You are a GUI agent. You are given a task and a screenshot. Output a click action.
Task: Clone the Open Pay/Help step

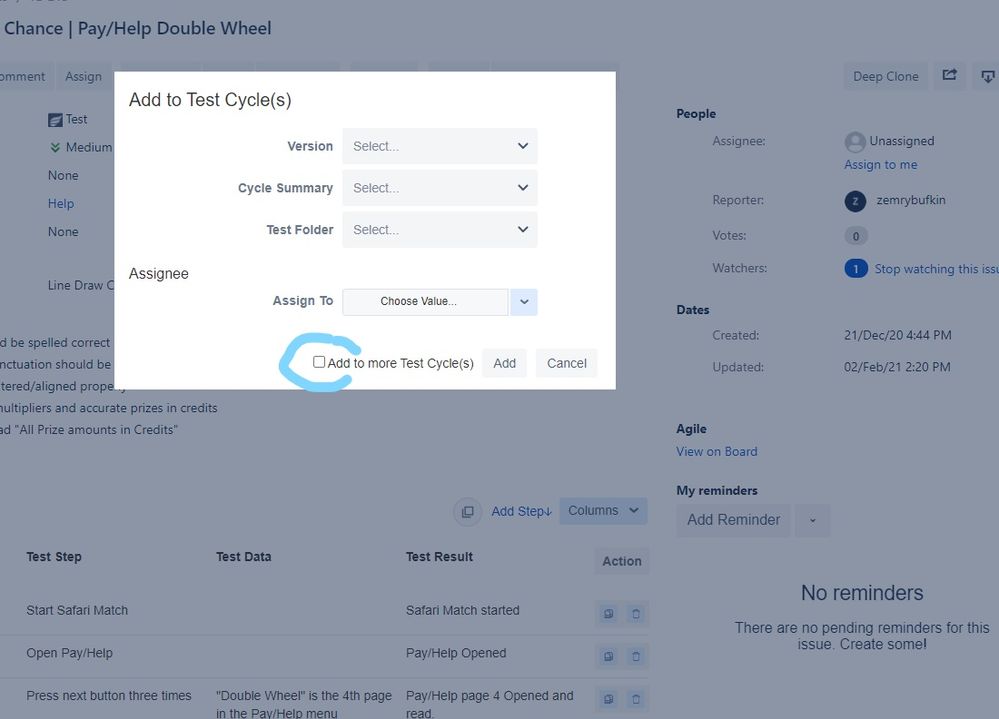tap(608, 657)
